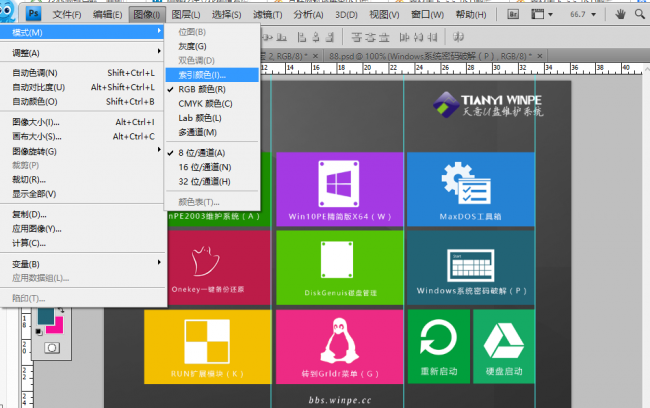Run 自动颜色(O) auto color
Image resolution: width=650 pixels, height=408 pixels.
[x=82, y=102]
